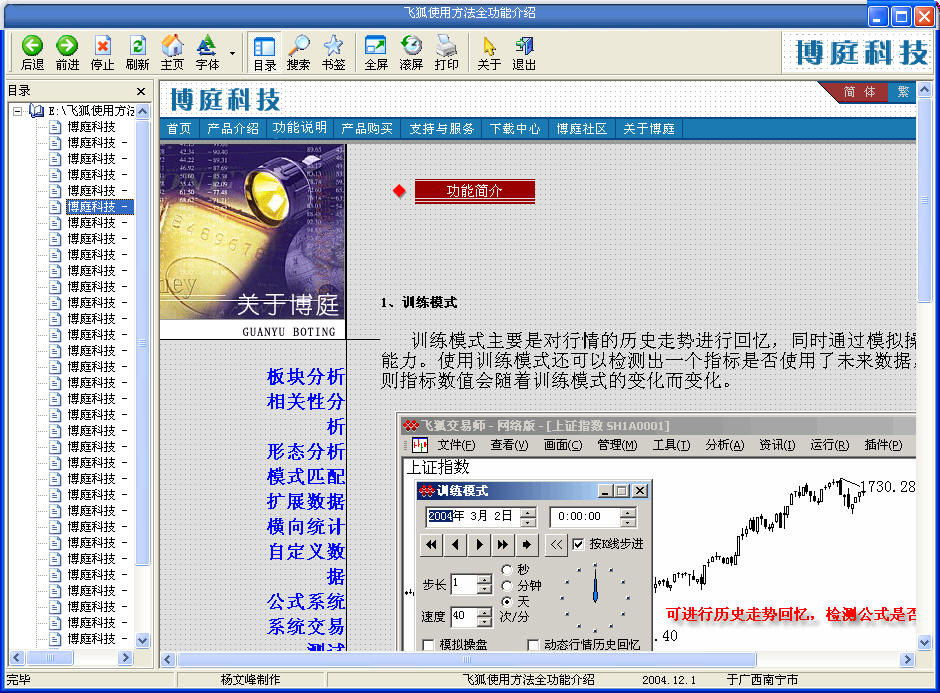This screenshot has height=693, width=940.
Task: Collapse the E:\飞狐使用方法 root tree node
Action: (17, 111)
